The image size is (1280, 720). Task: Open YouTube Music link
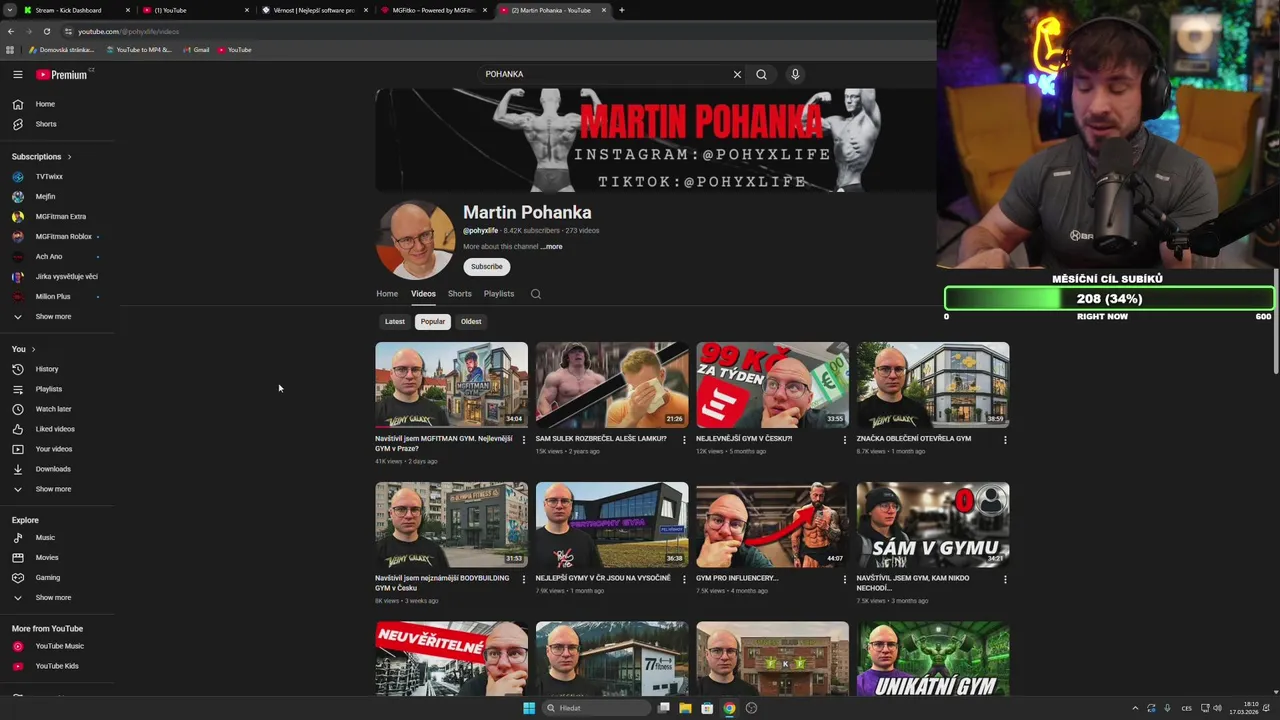pyautogui.click(x=58, y=646)
